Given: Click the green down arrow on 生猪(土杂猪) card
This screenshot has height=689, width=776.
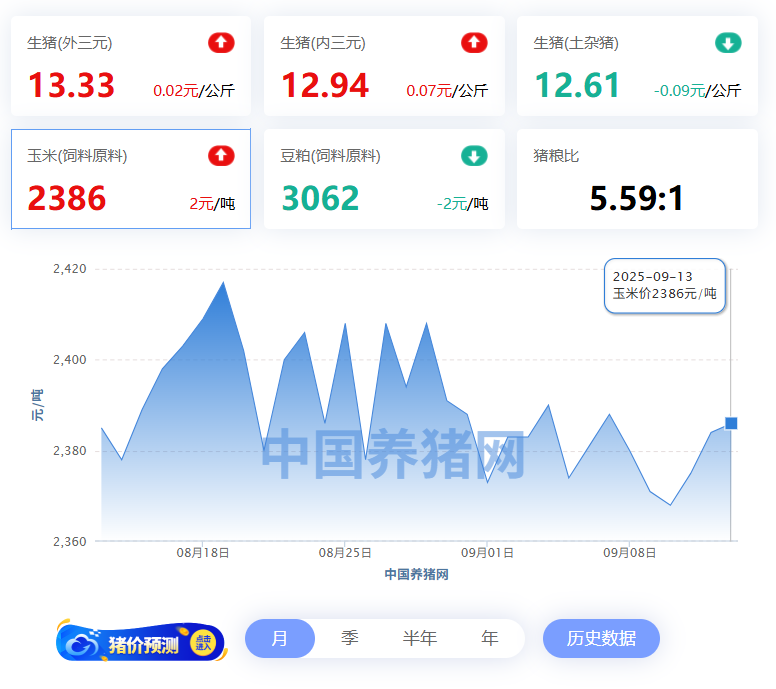Looking at the screenshot, I should pyautogui.click(x=728, y=43).
